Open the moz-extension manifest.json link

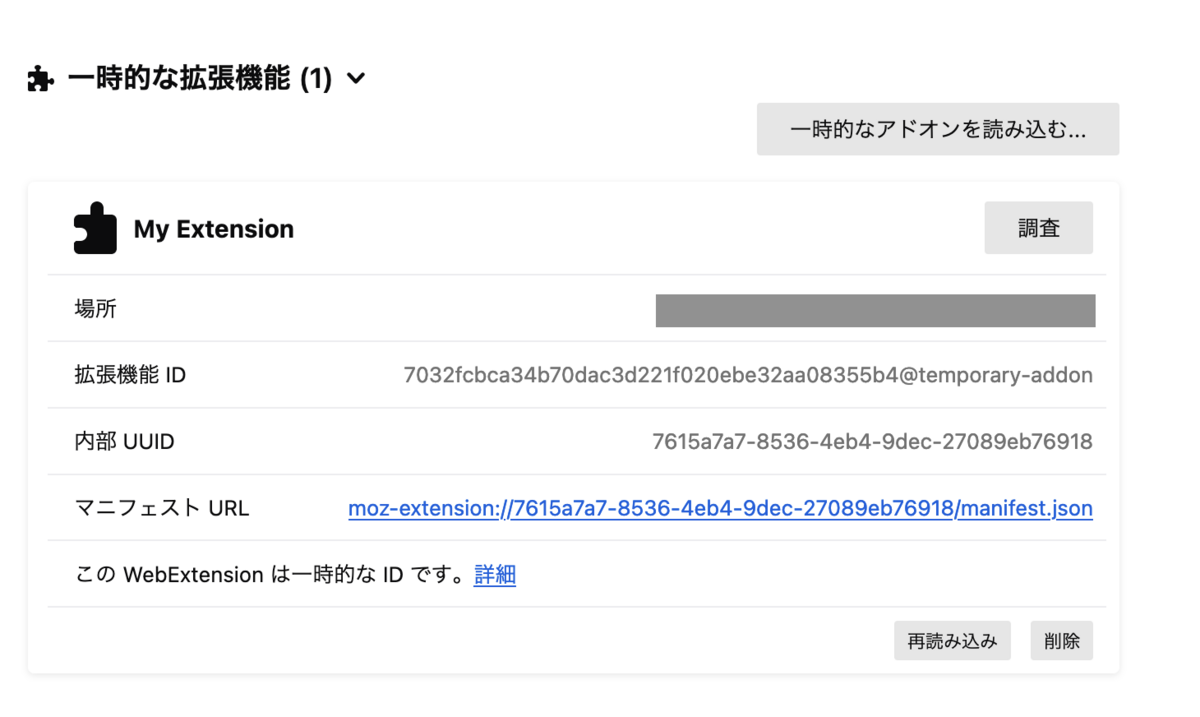(x=720, y=508)
